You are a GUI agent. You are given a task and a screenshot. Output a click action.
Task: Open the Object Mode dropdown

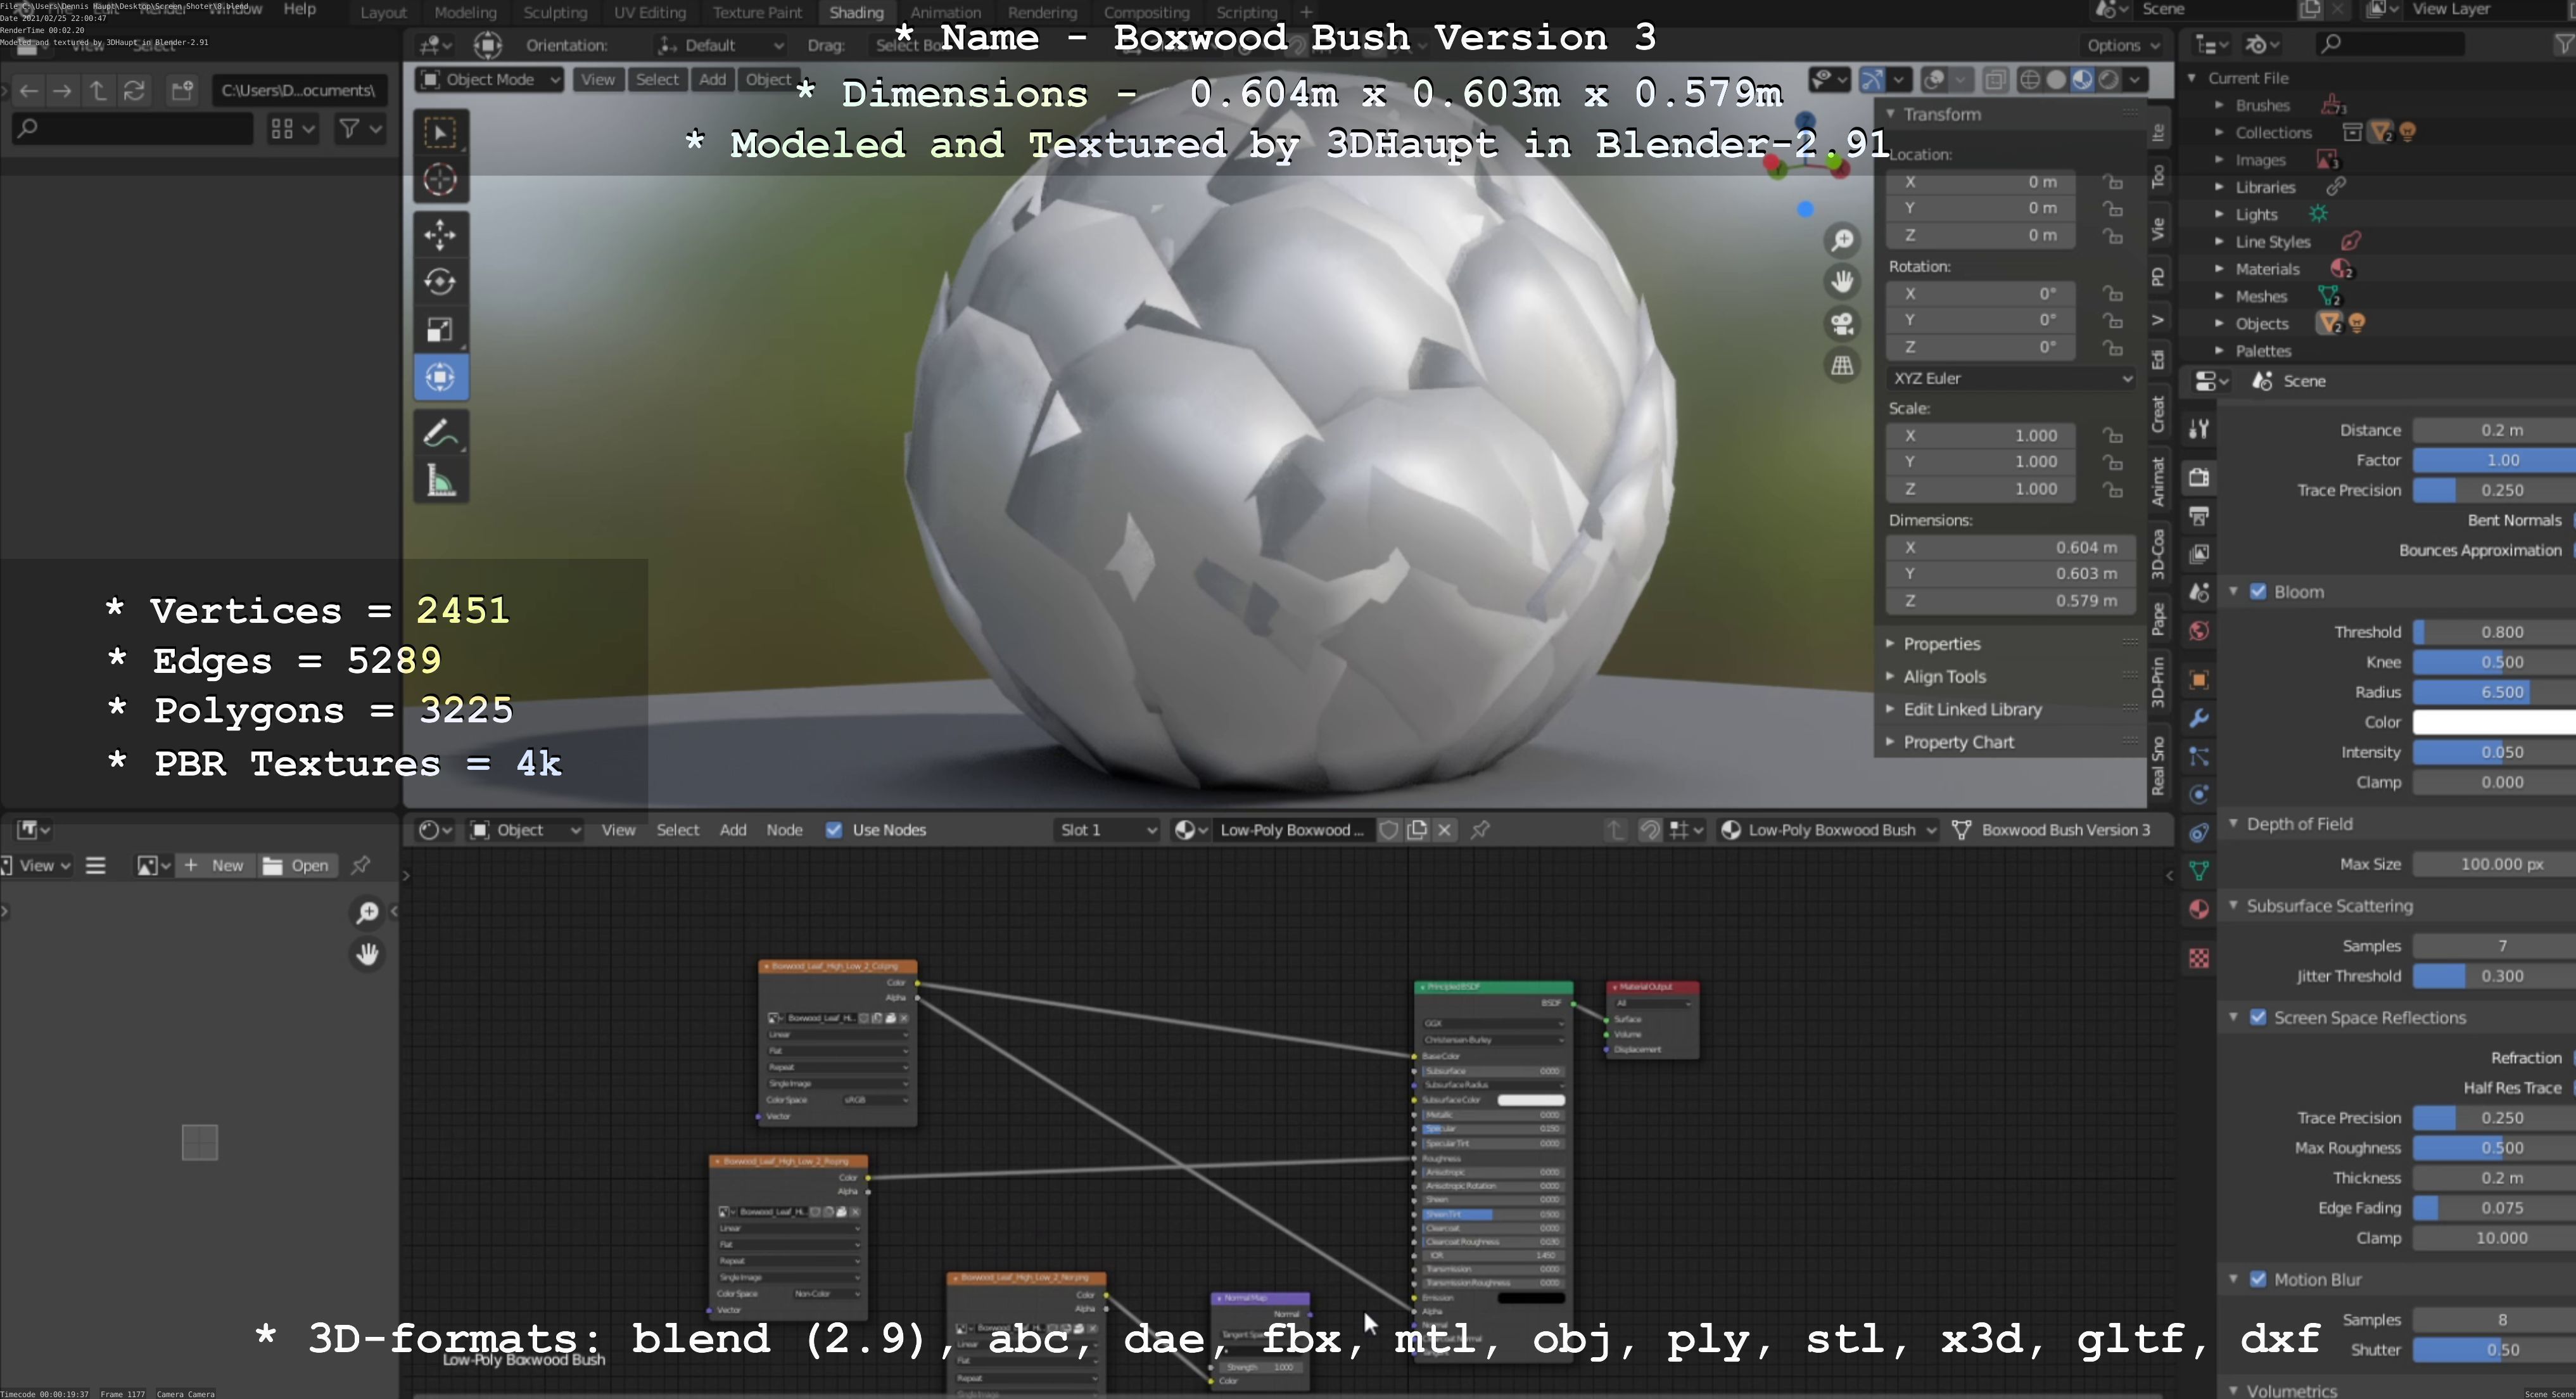coord(490,80)
